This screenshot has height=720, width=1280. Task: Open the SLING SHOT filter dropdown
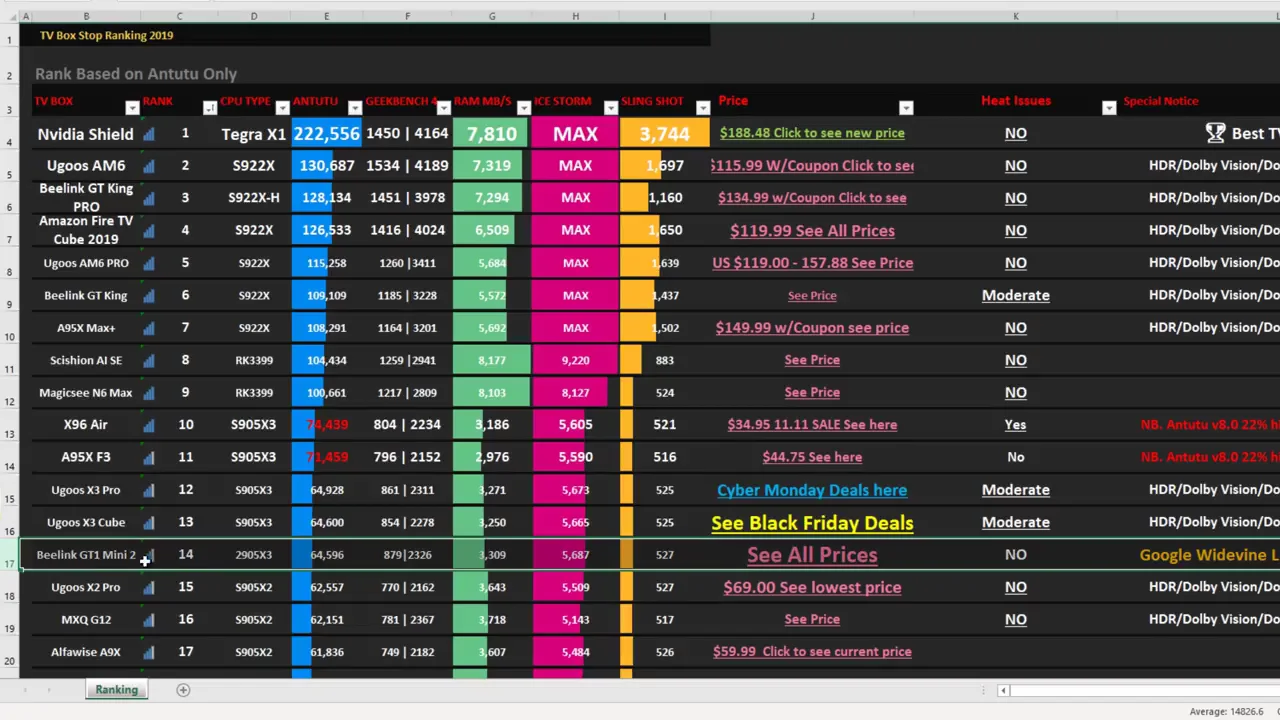coord(702,108)
